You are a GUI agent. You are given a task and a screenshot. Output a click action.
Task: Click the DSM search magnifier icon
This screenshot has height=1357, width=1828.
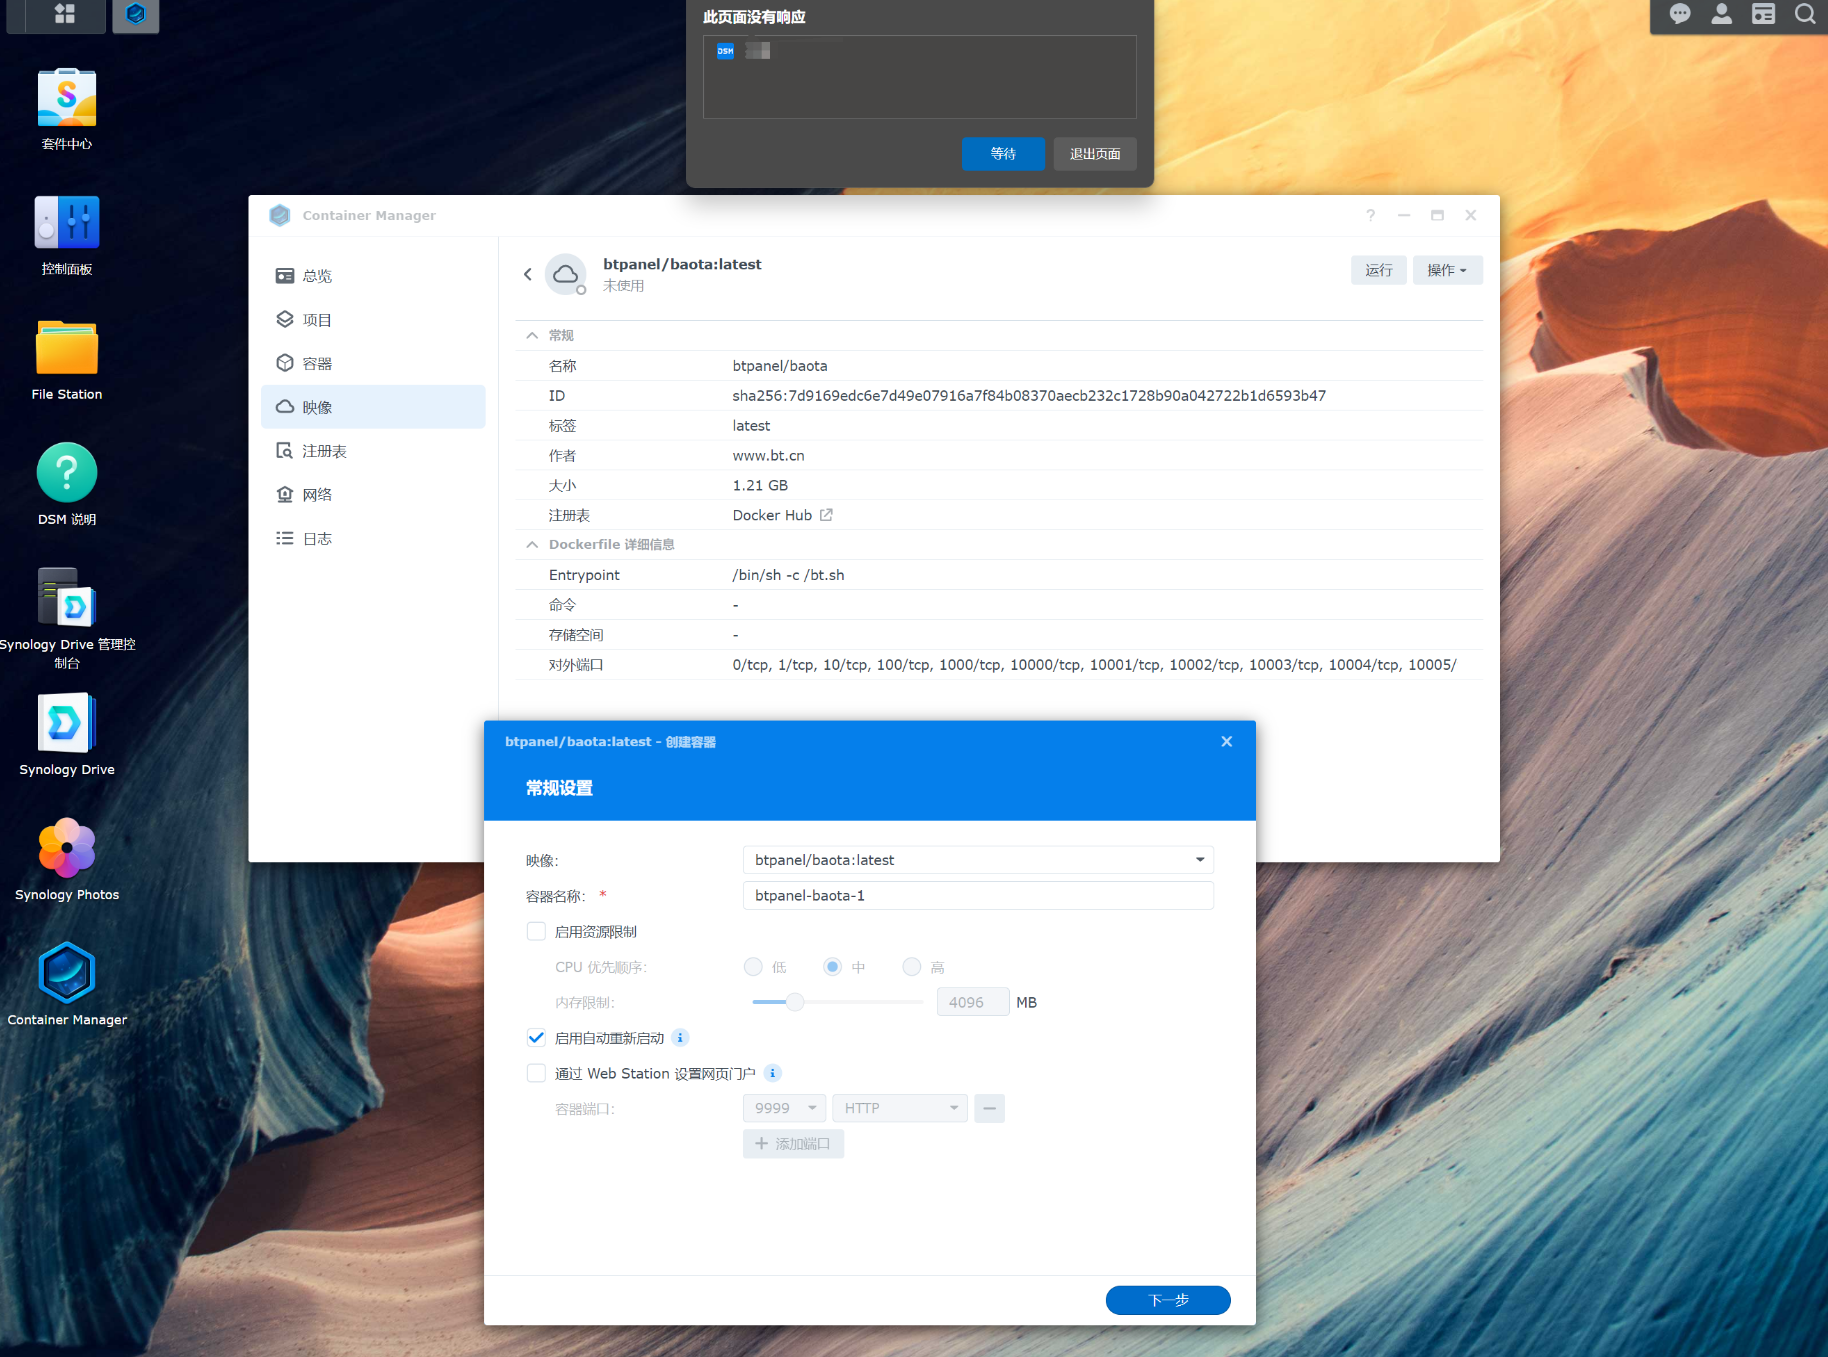click(1805, 14)
